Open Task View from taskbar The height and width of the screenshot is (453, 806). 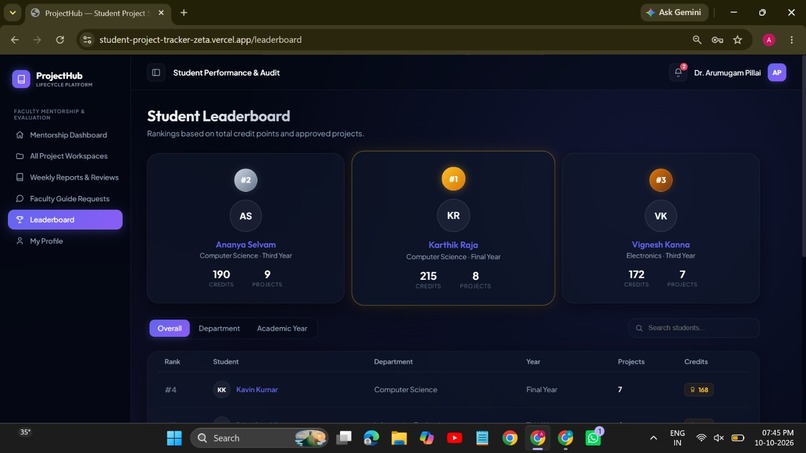(344, 438)
